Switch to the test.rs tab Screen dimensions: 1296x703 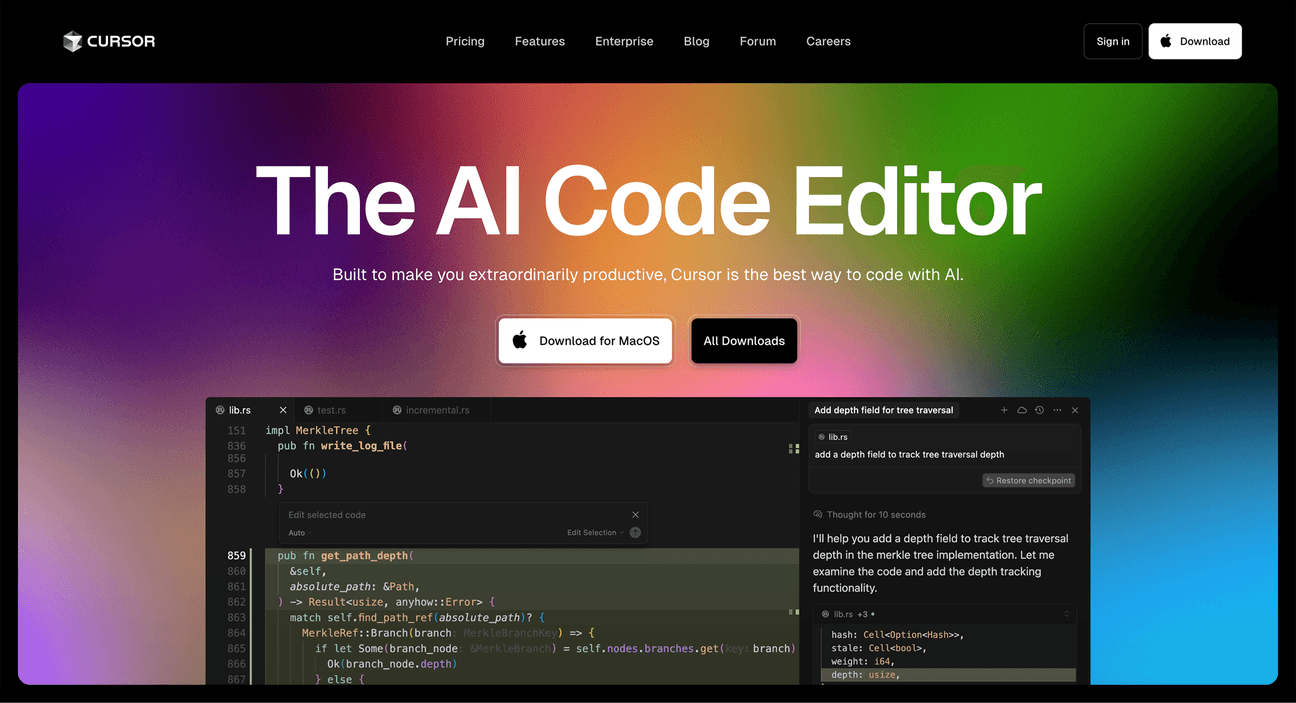(331, 410)
